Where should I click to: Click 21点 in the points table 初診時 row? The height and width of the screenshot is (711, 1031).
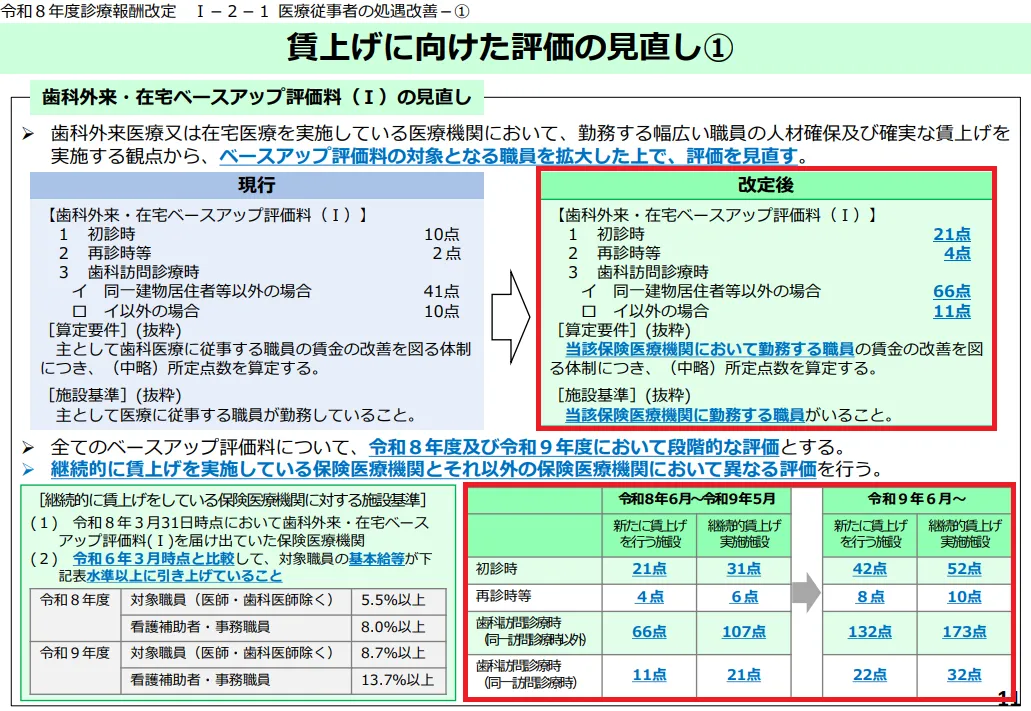tap(650, 569)
